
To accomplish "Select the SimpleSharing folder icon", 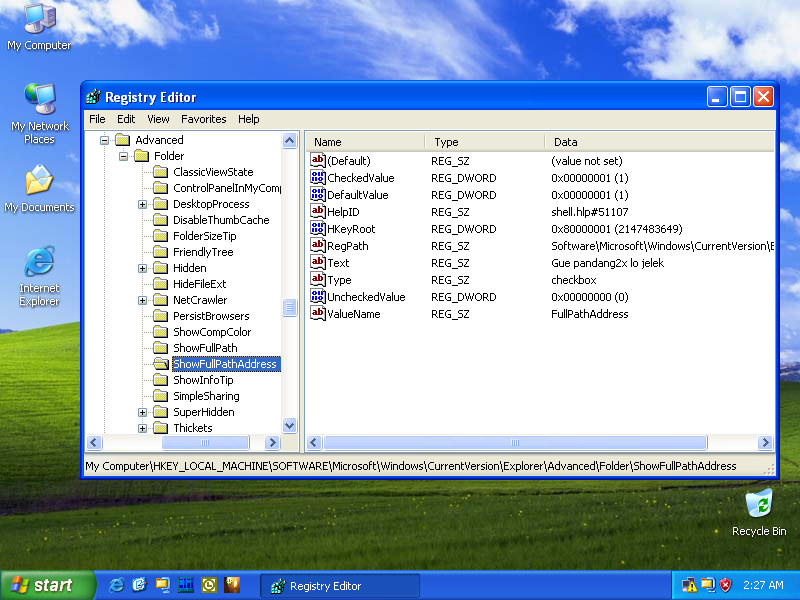I will (161, 396).
